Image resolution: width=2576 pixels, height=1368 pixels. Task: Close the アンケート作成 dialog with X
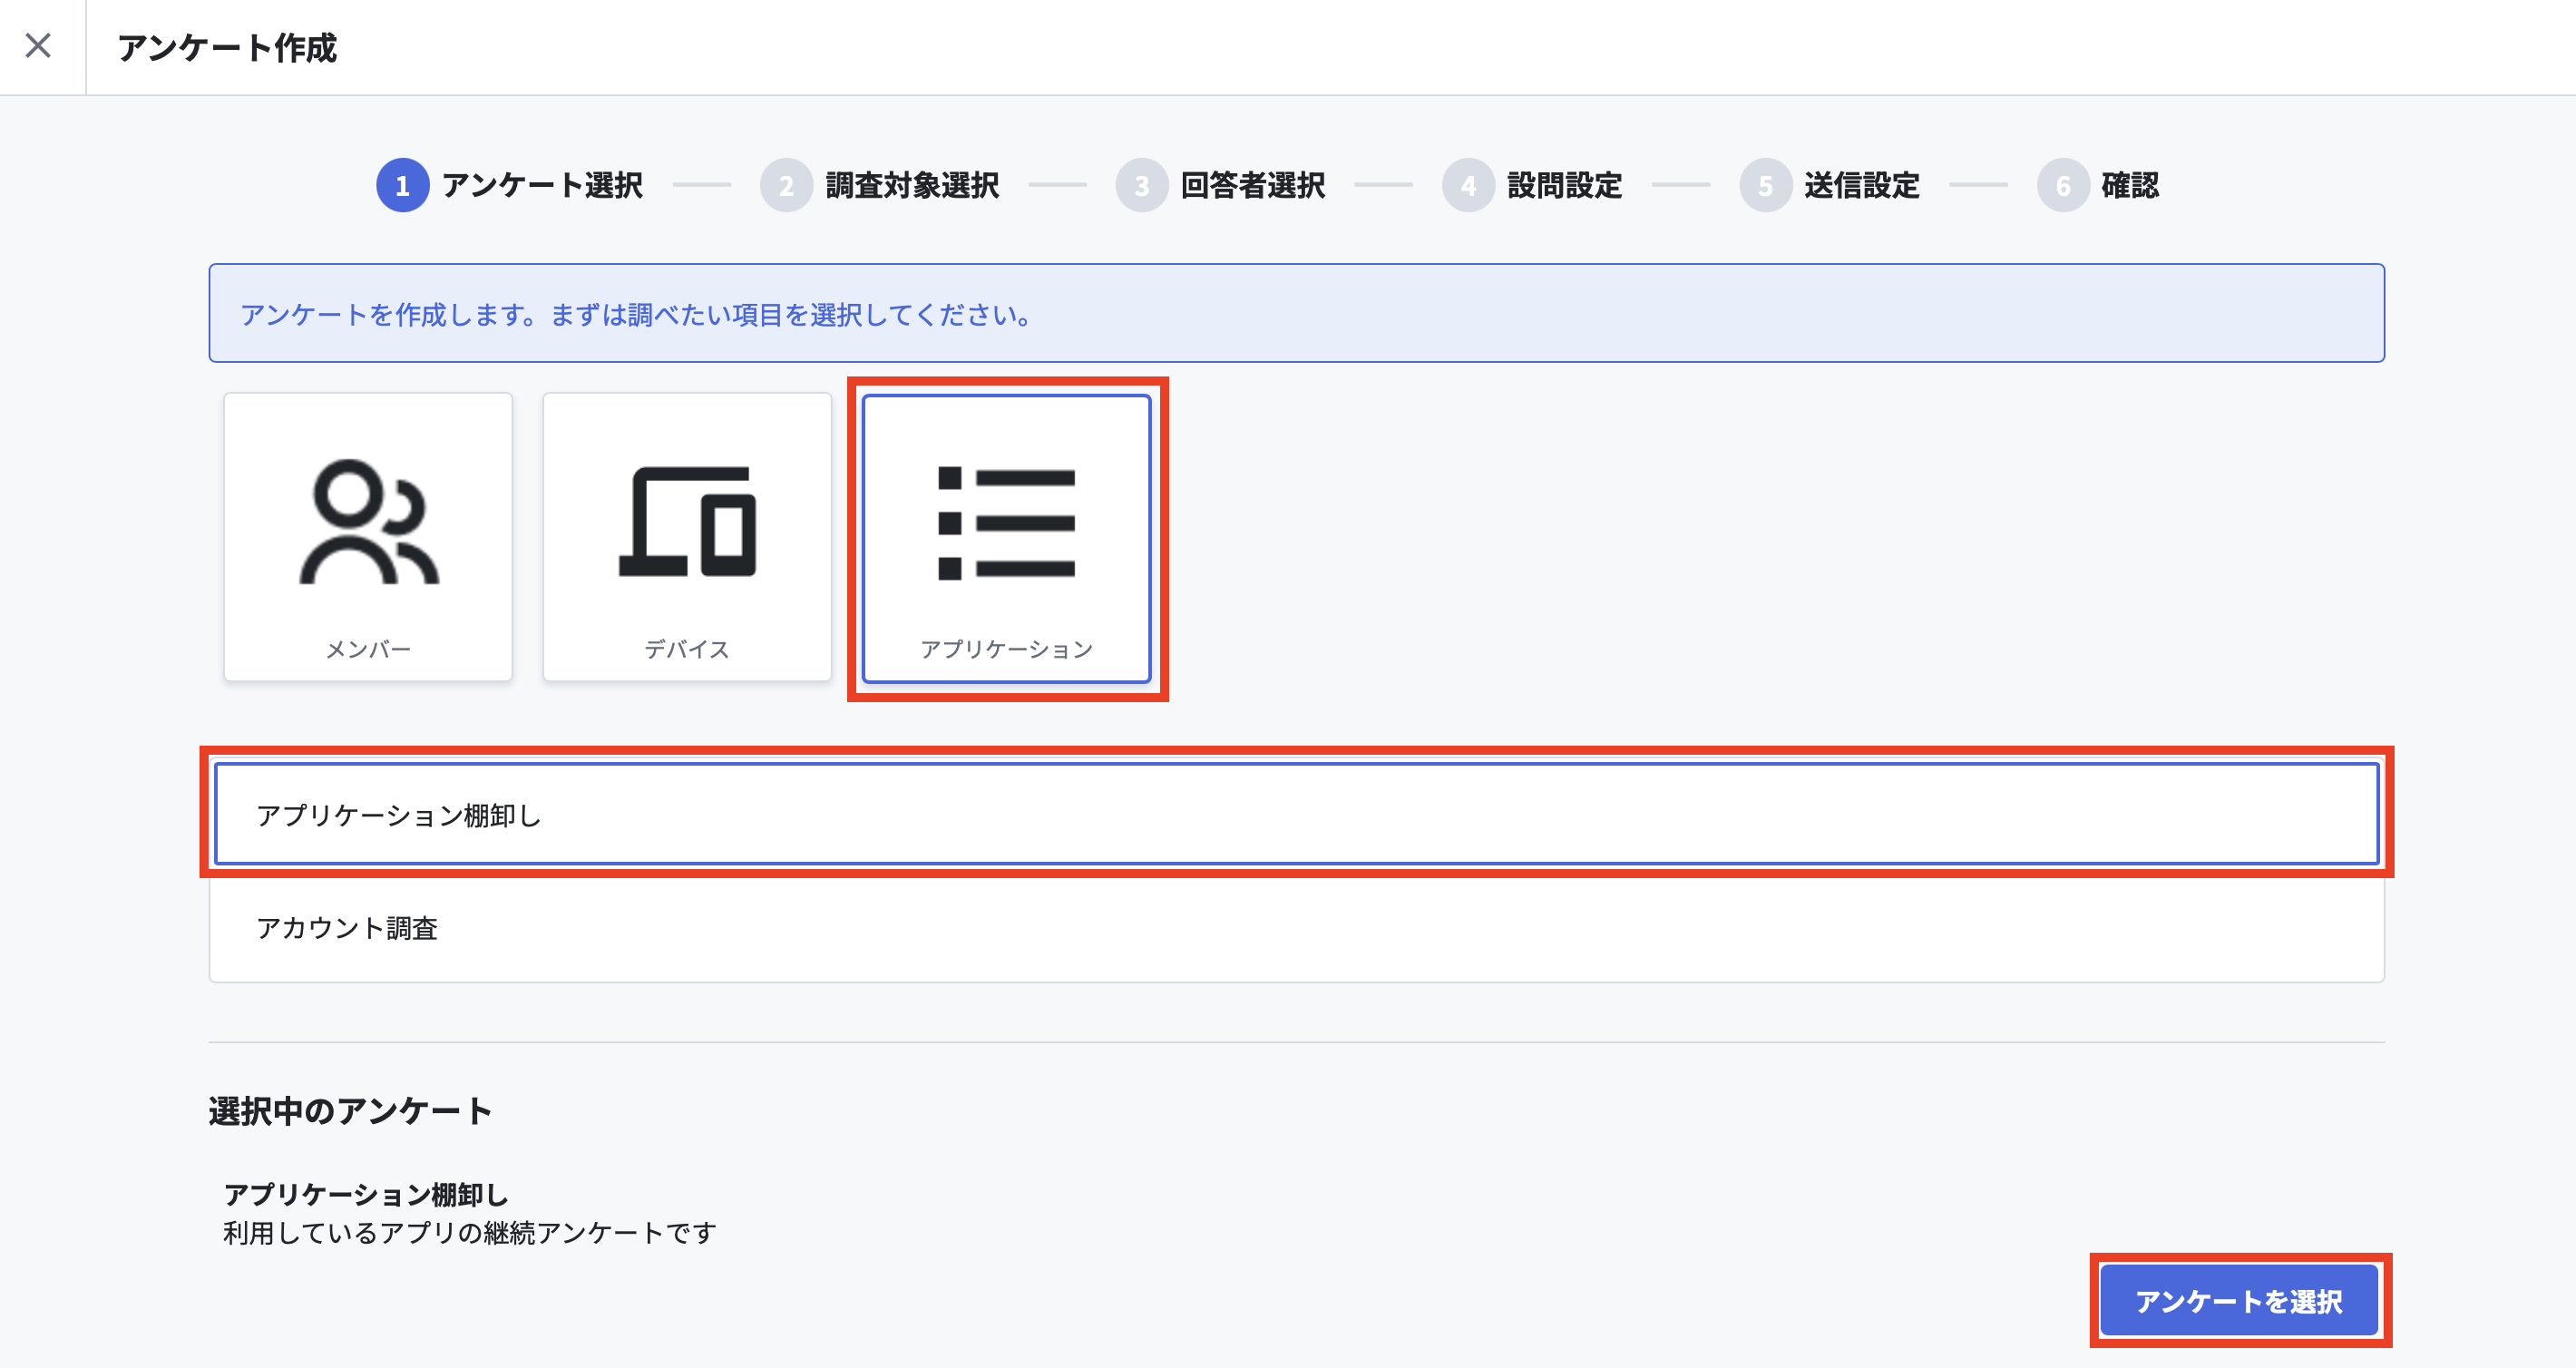click(38, 46)
